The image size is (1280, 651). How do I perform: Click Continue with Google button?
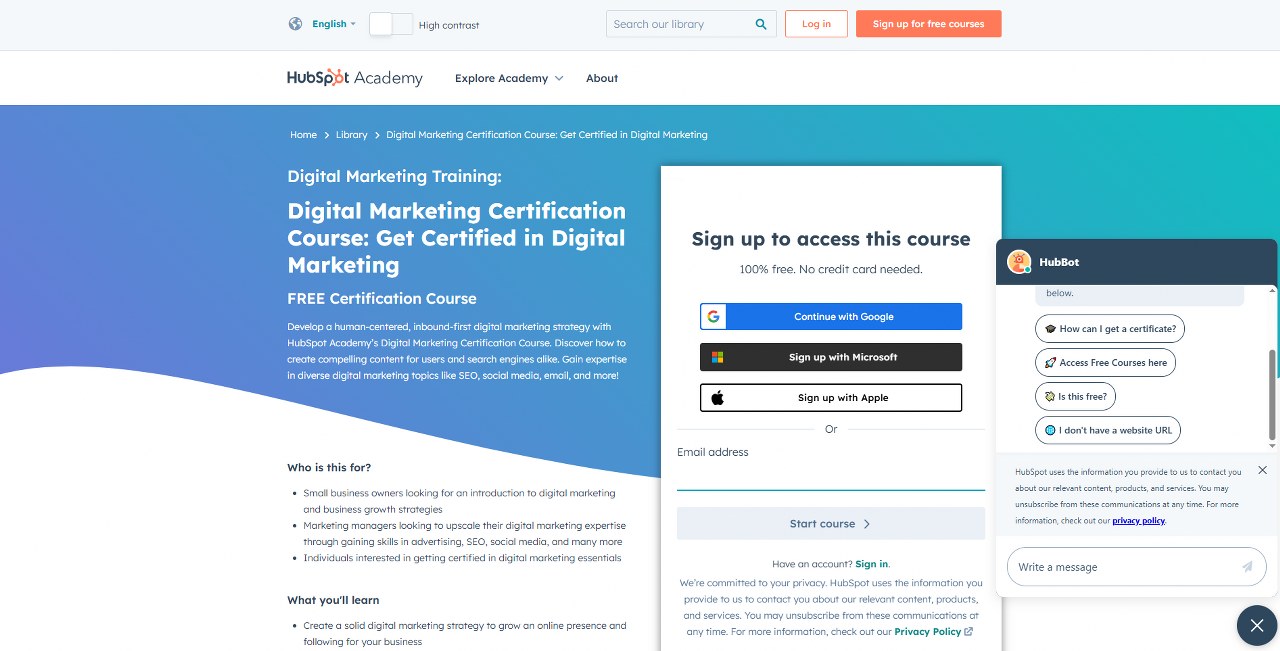pyautogui.click(x=831, y=317)
